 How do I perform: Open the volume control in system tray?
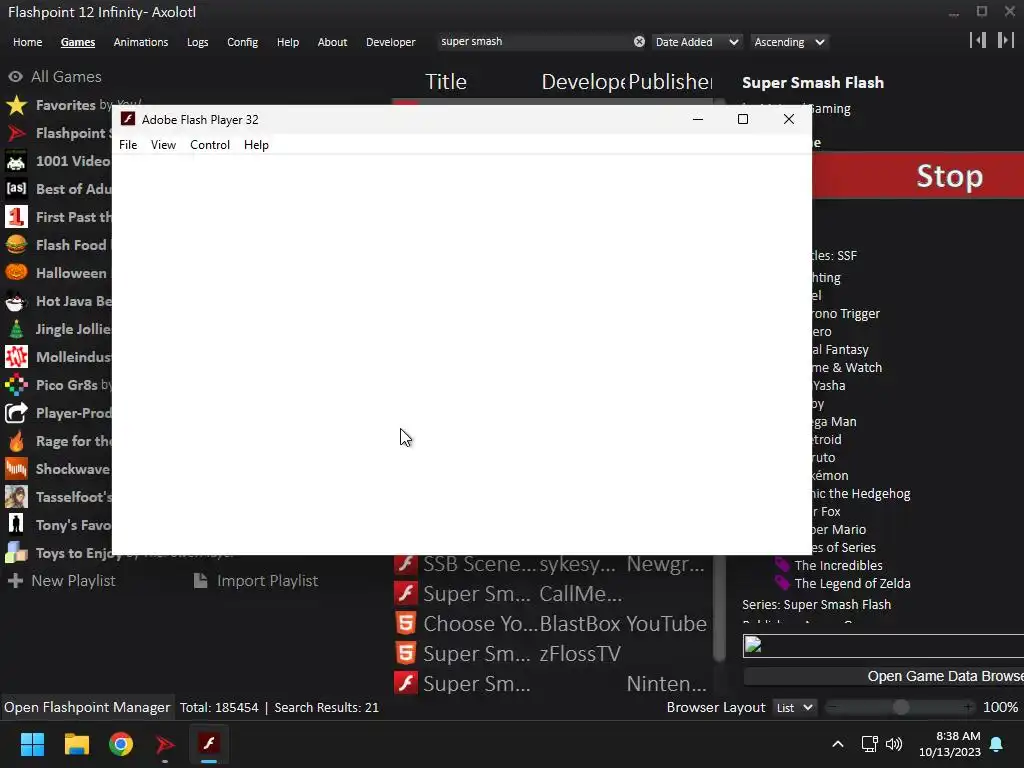pos(894,744)
